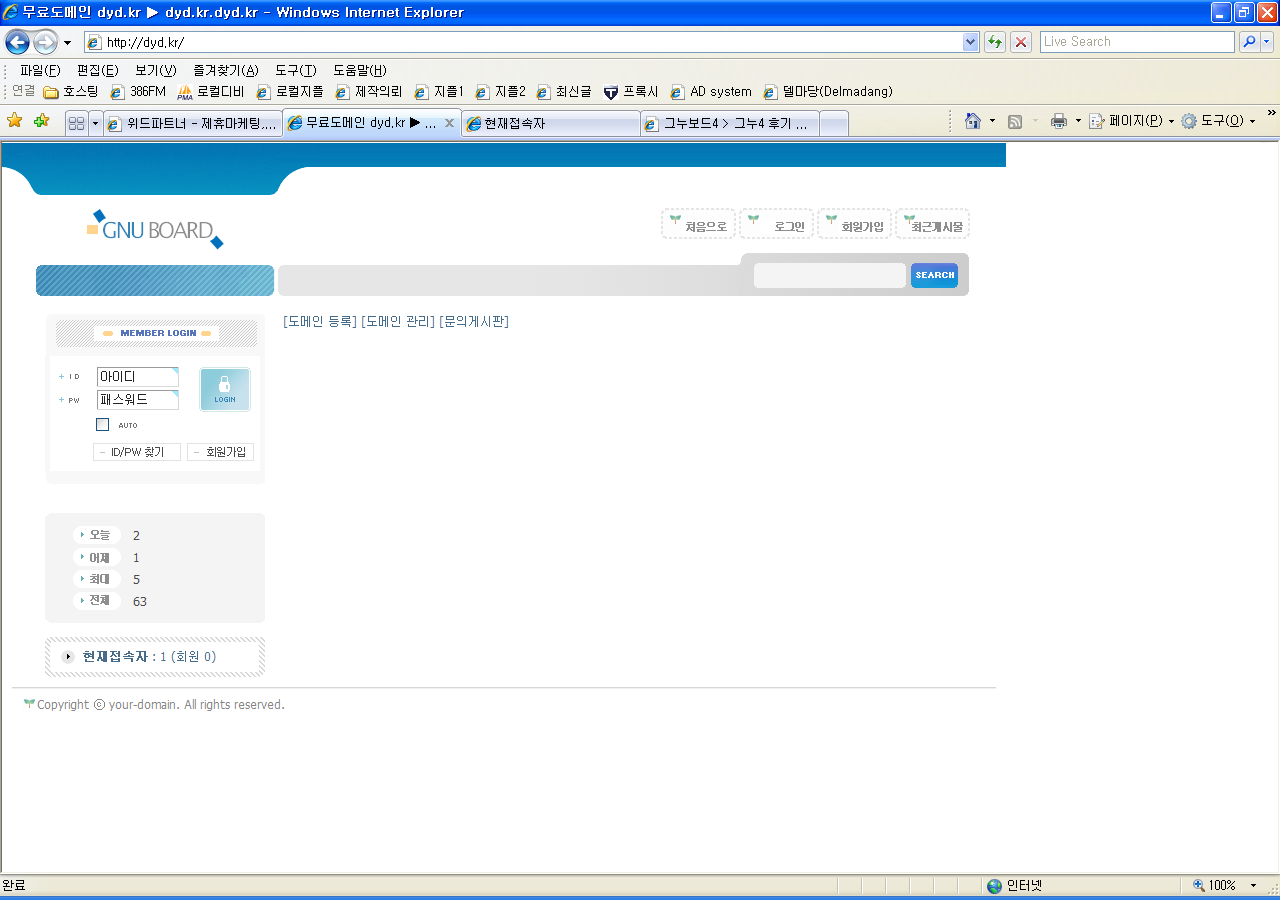Click the 회원가입 button in the top navigation

pos(854,224)
